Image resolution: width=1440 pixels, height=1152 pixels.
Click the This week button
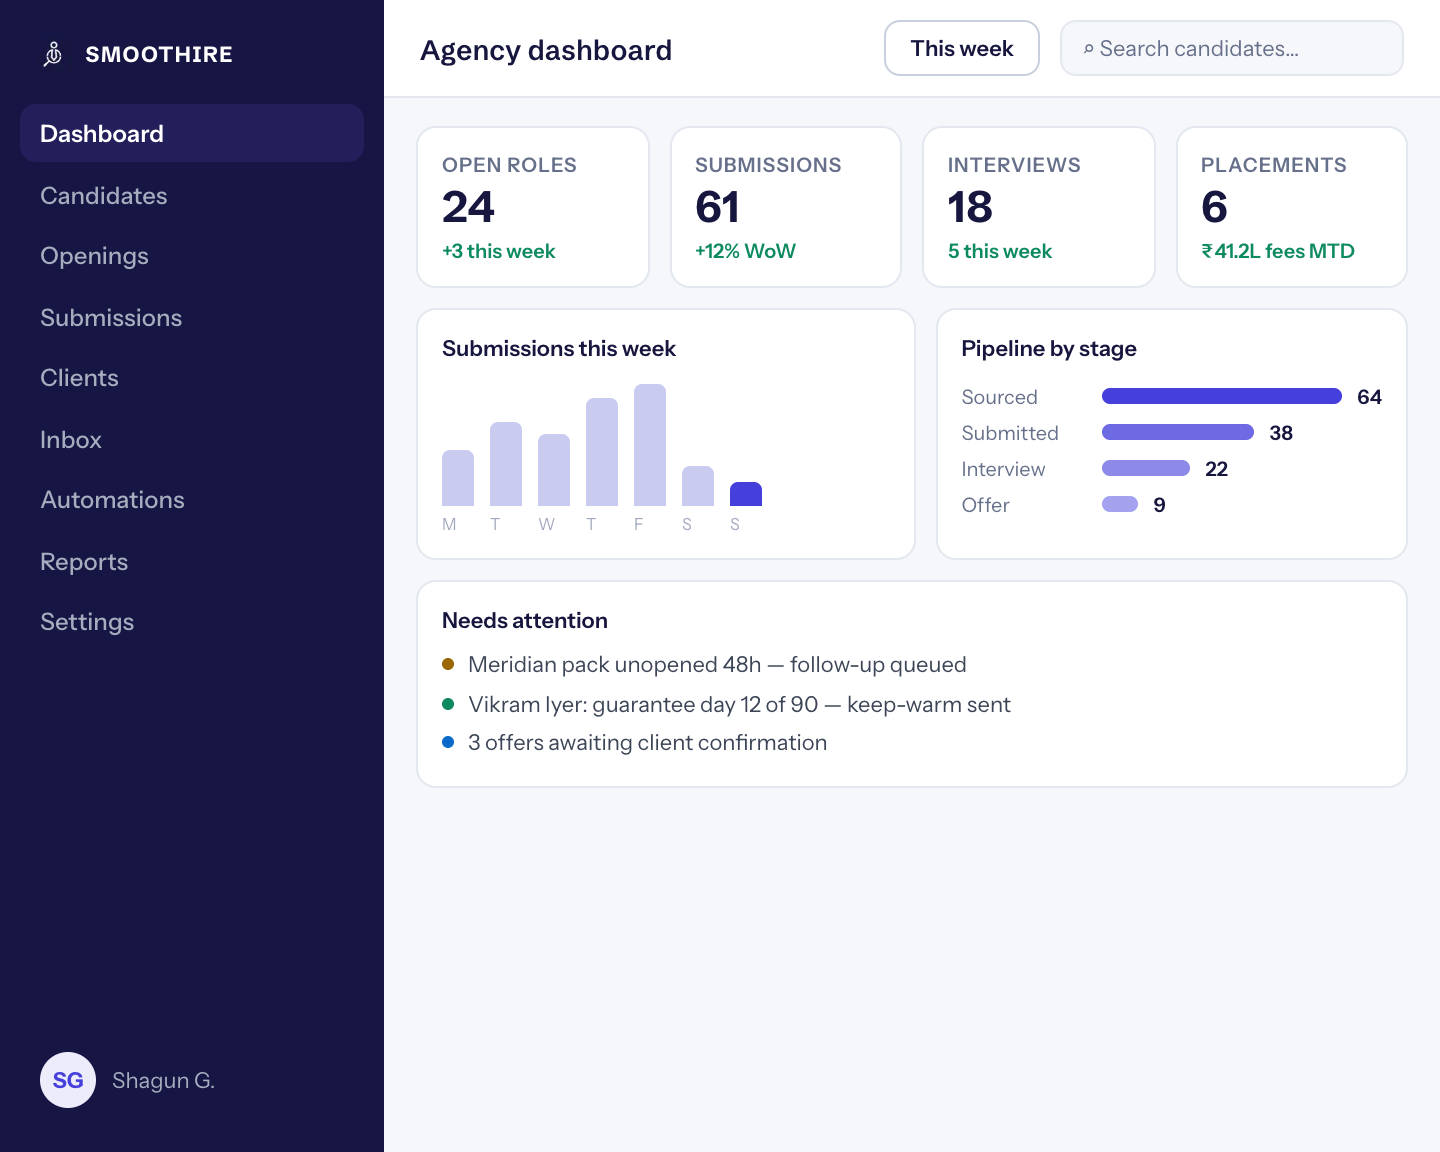click(962, 48)
